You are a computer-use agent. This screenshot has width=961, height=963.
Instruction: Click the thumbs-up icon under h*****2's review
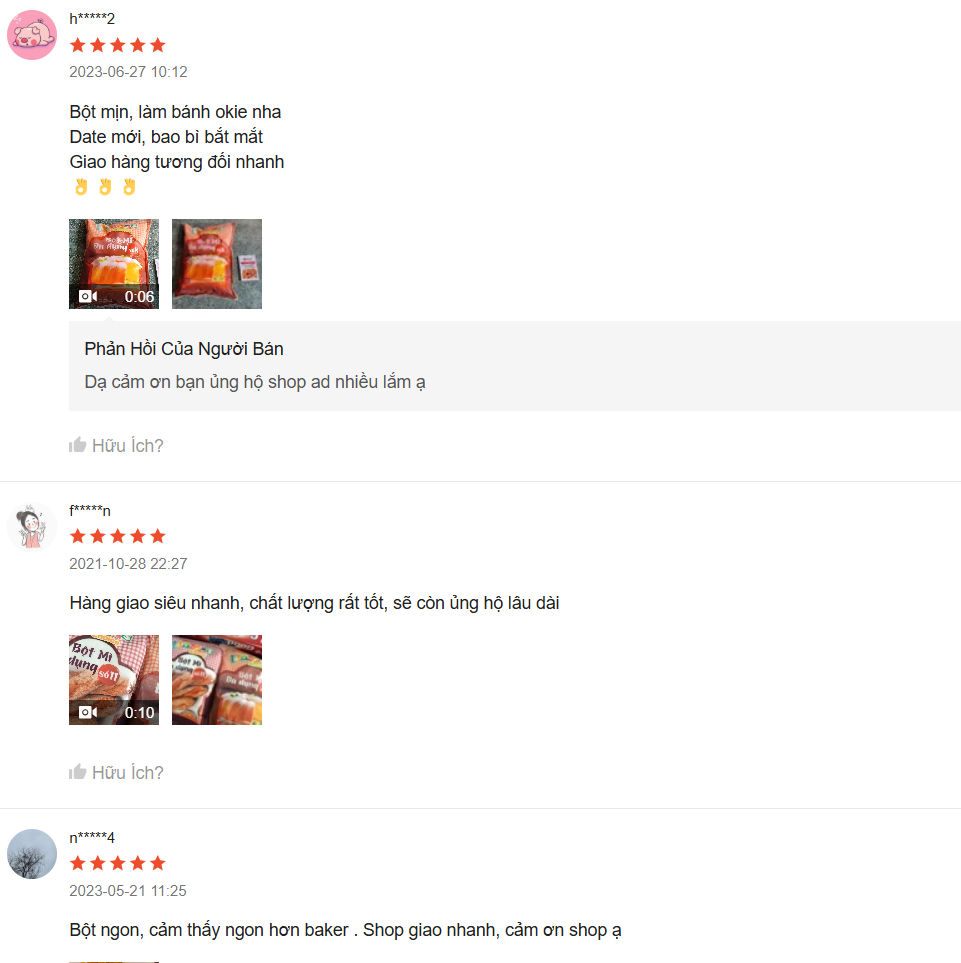pyautogui.click(x=77, y=445)
